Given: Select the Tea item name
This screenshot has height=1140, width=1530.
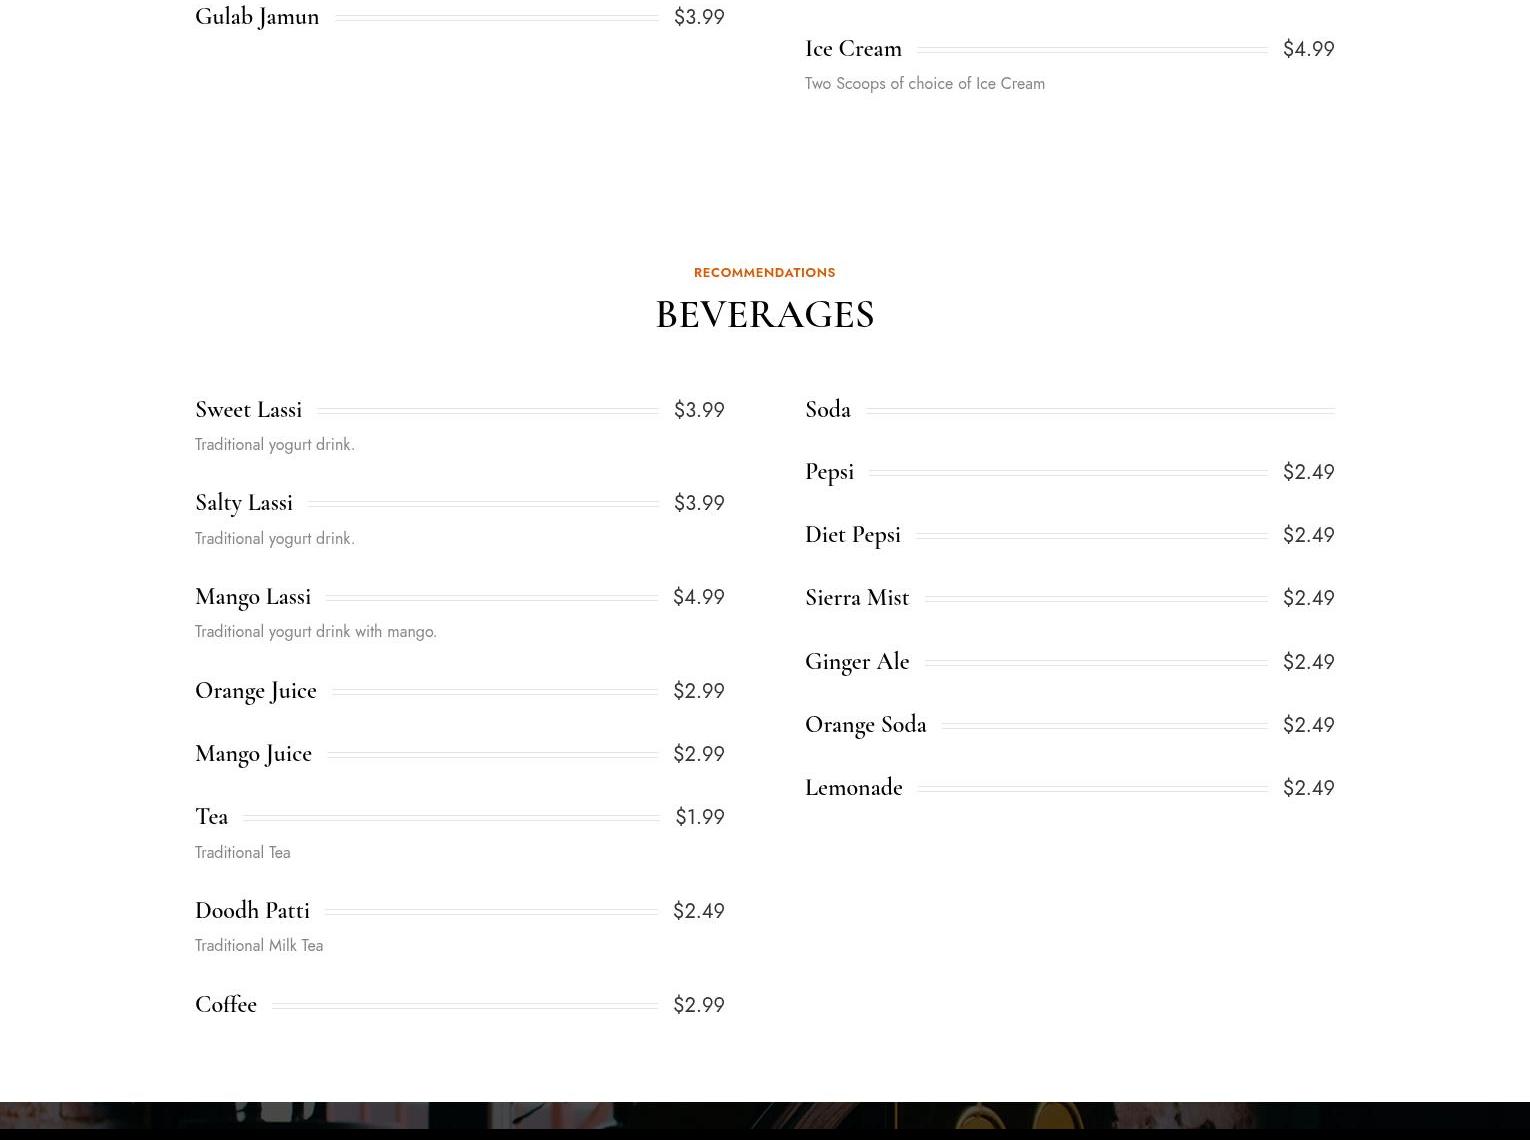Looking at the screenshot, I should pos(212,817).
